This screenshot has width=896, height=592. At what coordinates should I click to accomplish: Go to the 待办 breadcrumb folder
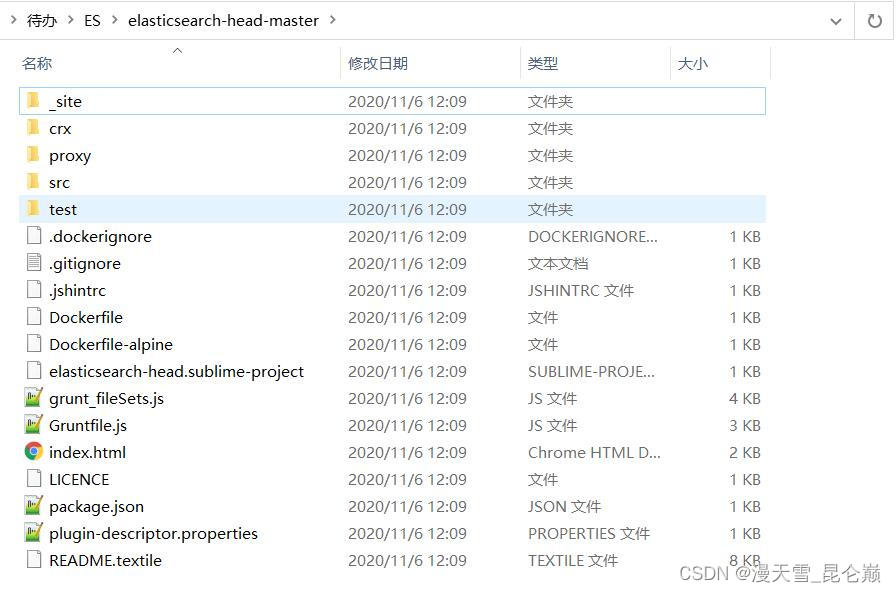42,21
